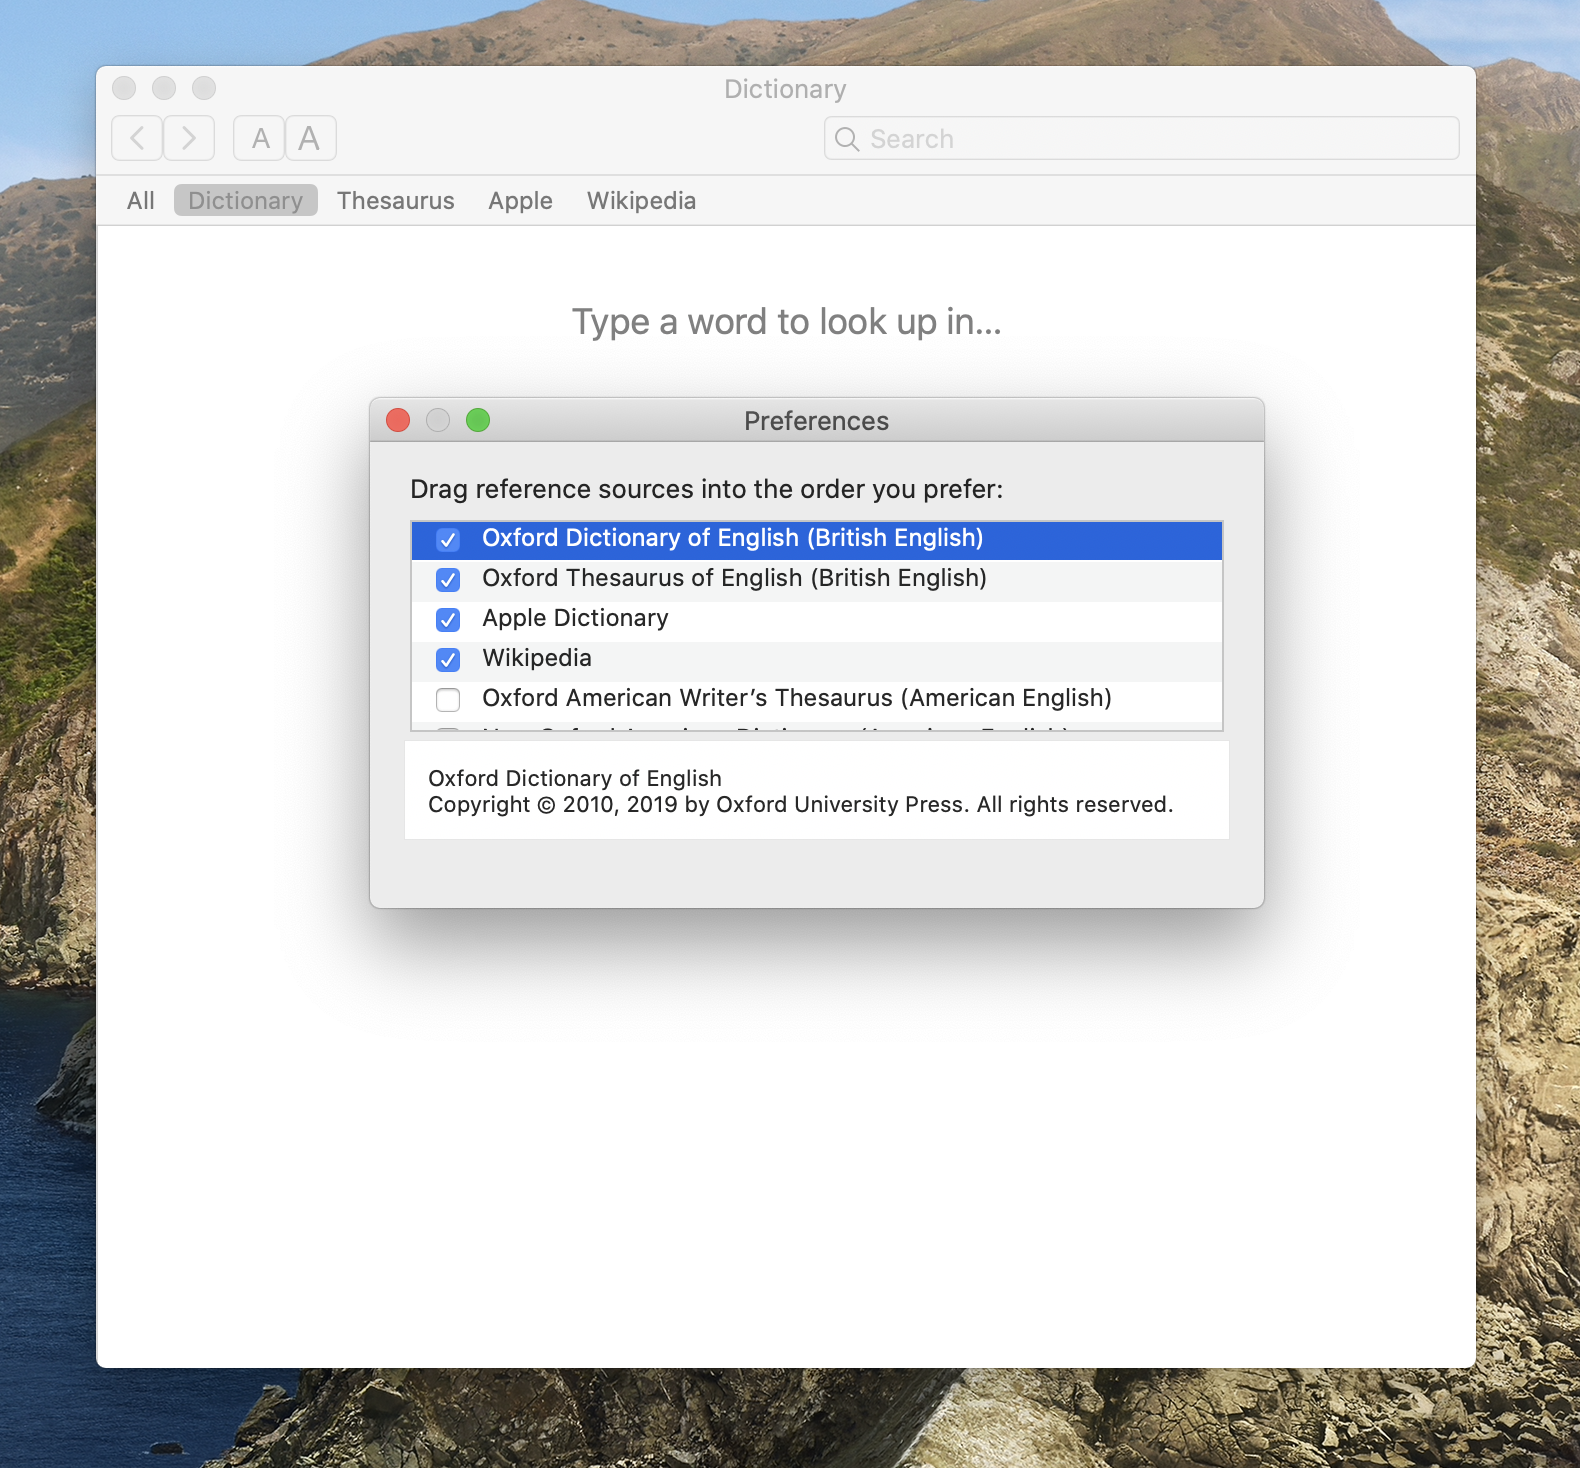Toggle off the Wikipedia source checkbox
The height and width of the screenshot is (1468, 1580).
(448, 660)
